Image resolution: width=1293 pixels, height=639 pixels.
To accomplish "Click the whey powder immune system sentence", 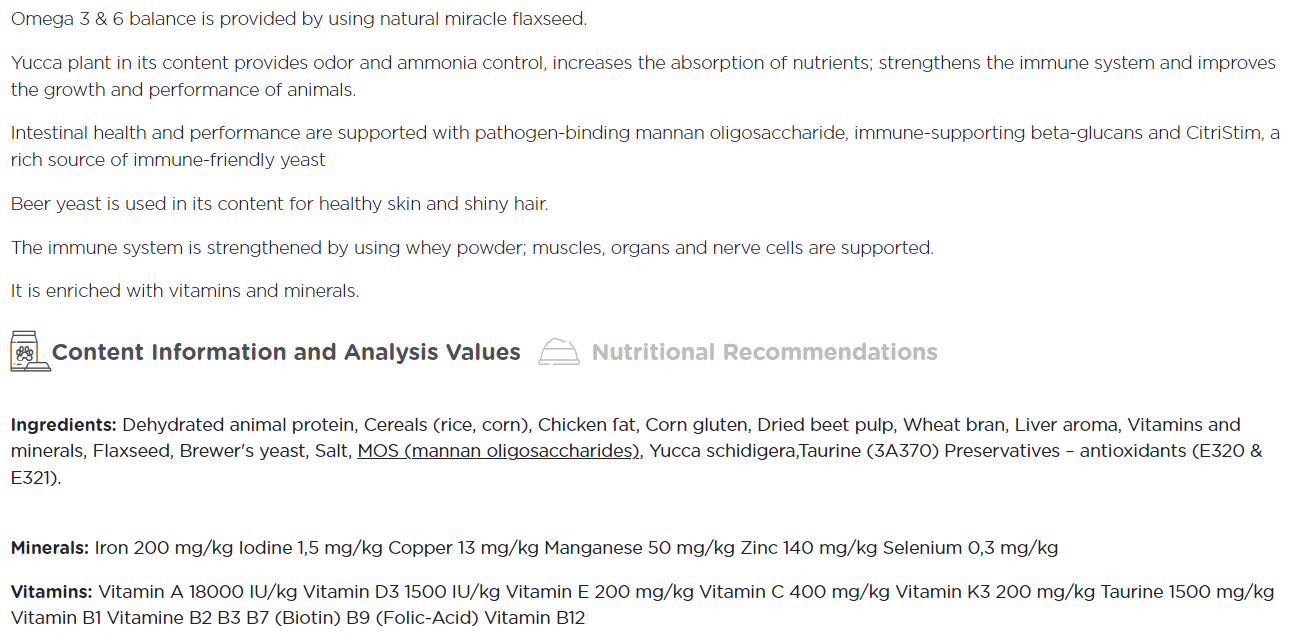I will [472, 248].
